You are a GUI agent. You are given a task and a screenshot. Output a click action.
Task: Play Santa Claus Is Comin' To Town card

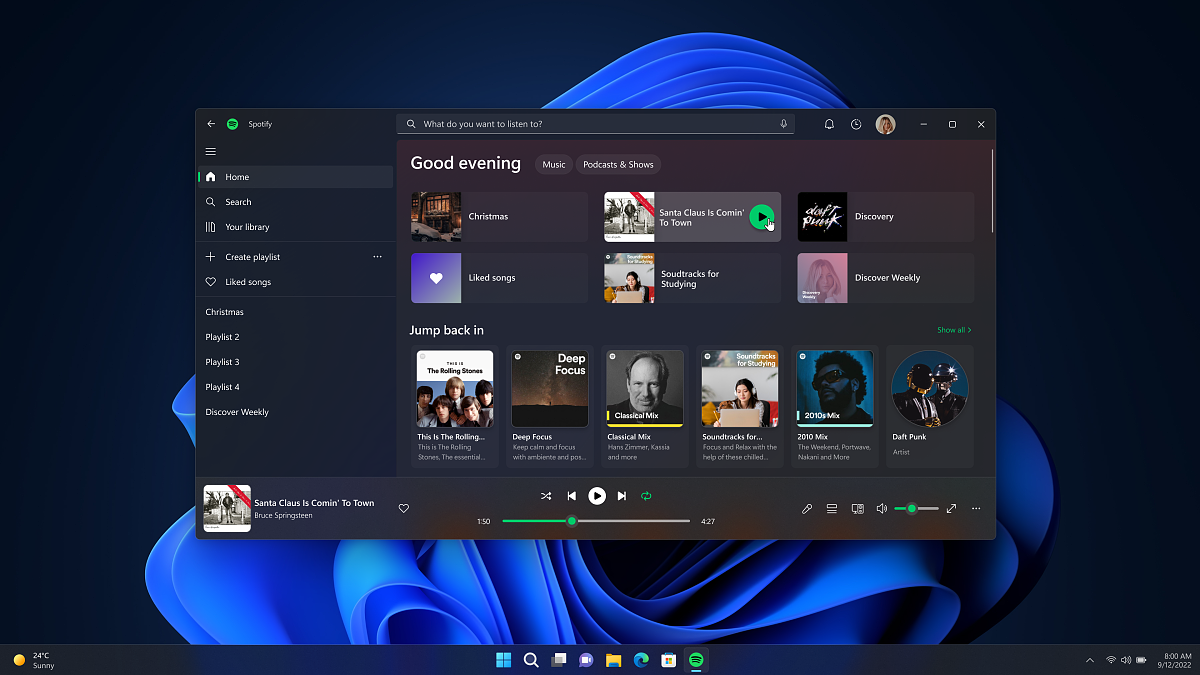pos(761,216)
